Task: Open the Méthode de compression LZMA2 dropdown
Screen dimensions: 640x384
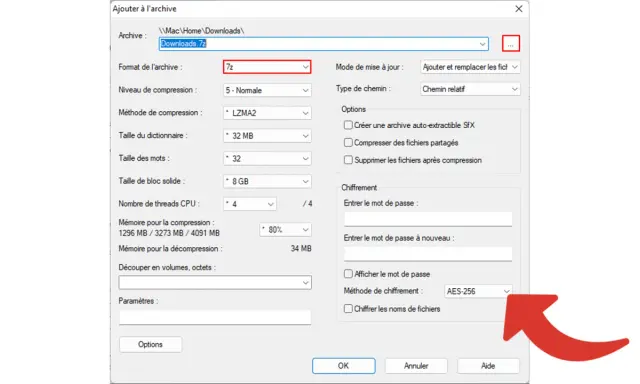Action: (x=267, y=113)
